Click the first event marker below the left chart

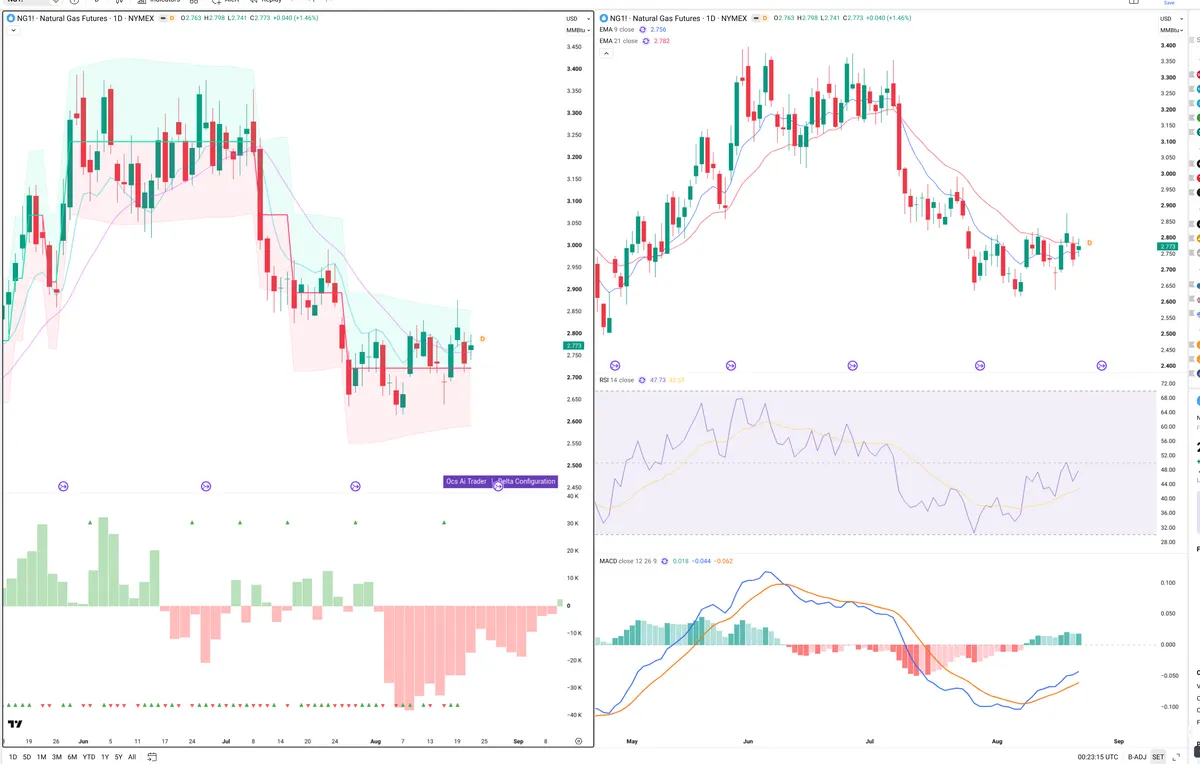click(x=63, y=486)
